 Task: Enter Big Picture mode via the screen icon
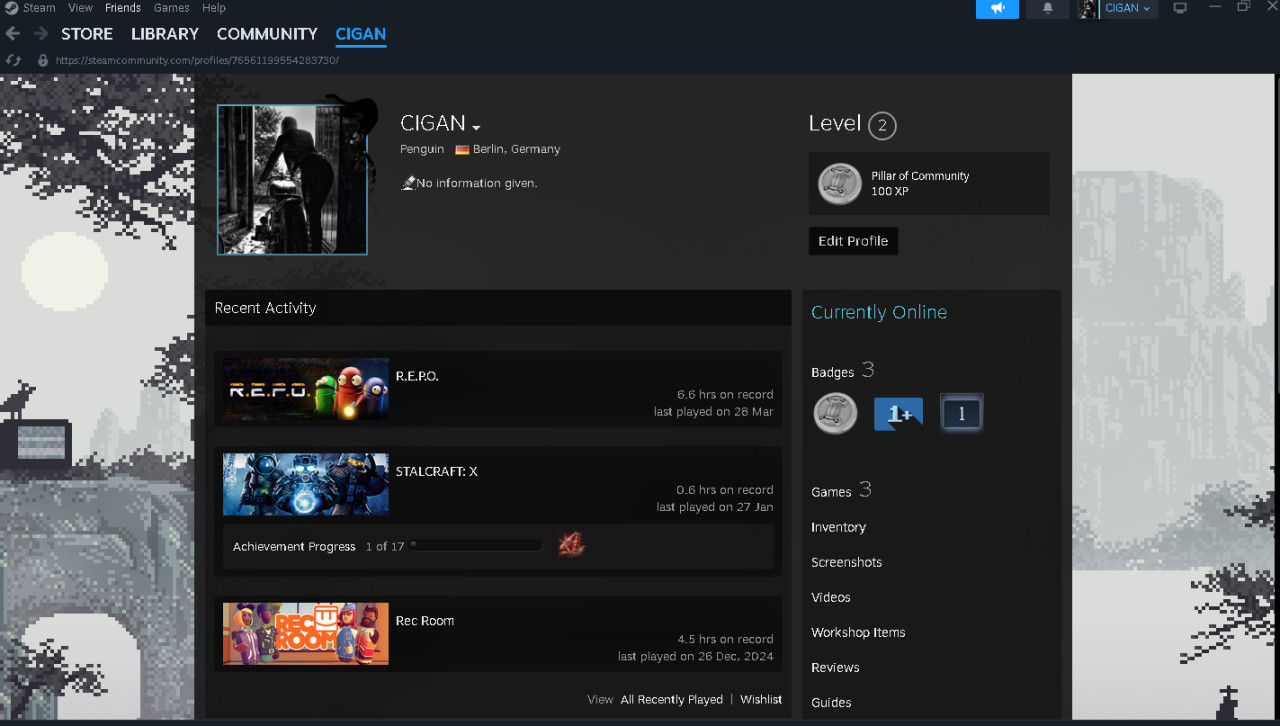click(x=1180, y=7)
